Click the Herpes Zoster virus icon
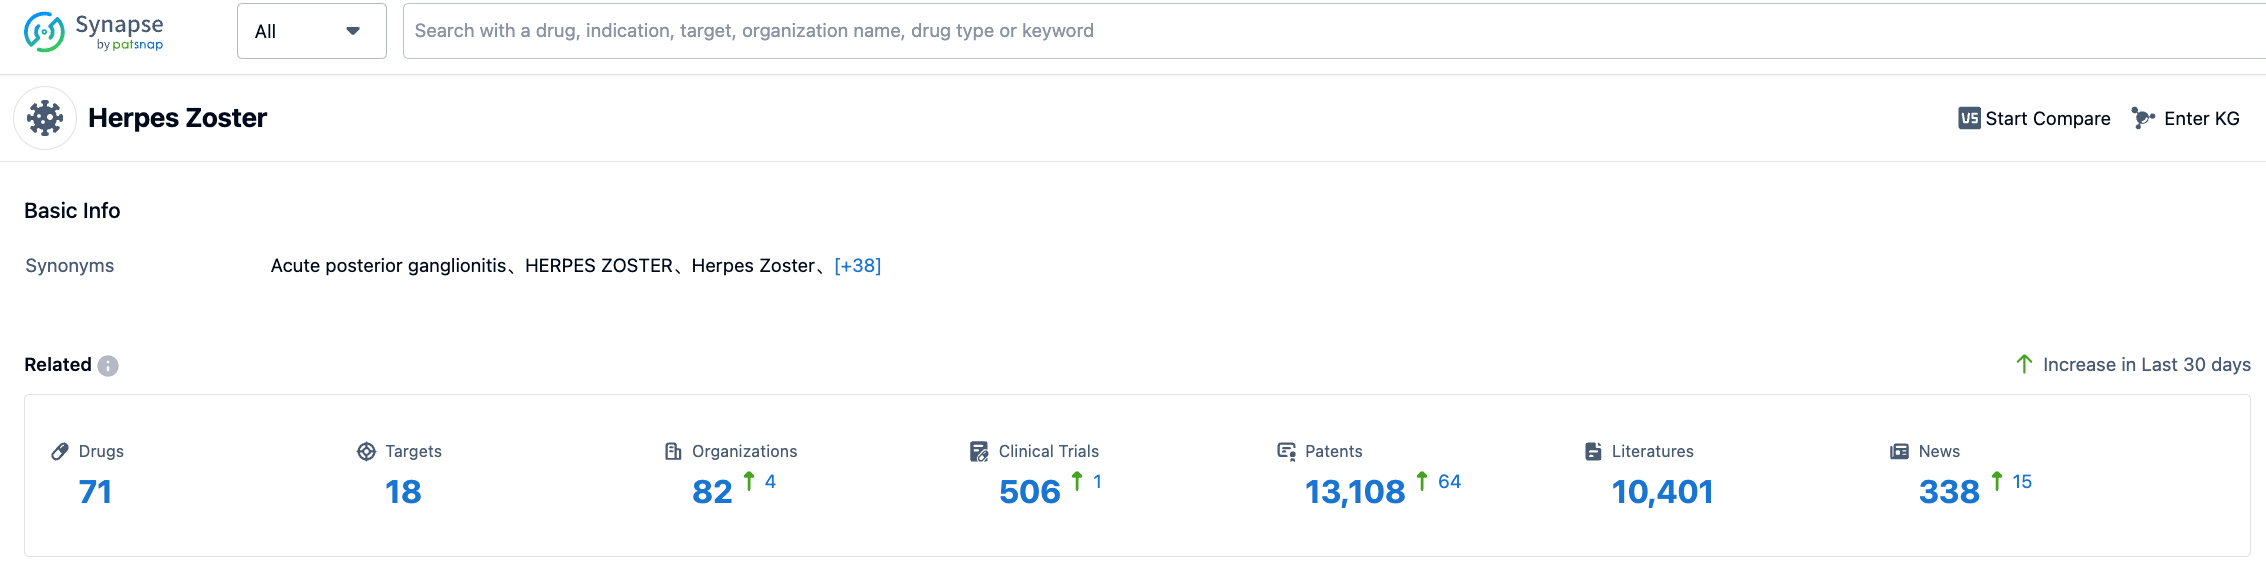The width and height of the screenshot is (2266, 568). pyautogui.click(x=45, y=118)
